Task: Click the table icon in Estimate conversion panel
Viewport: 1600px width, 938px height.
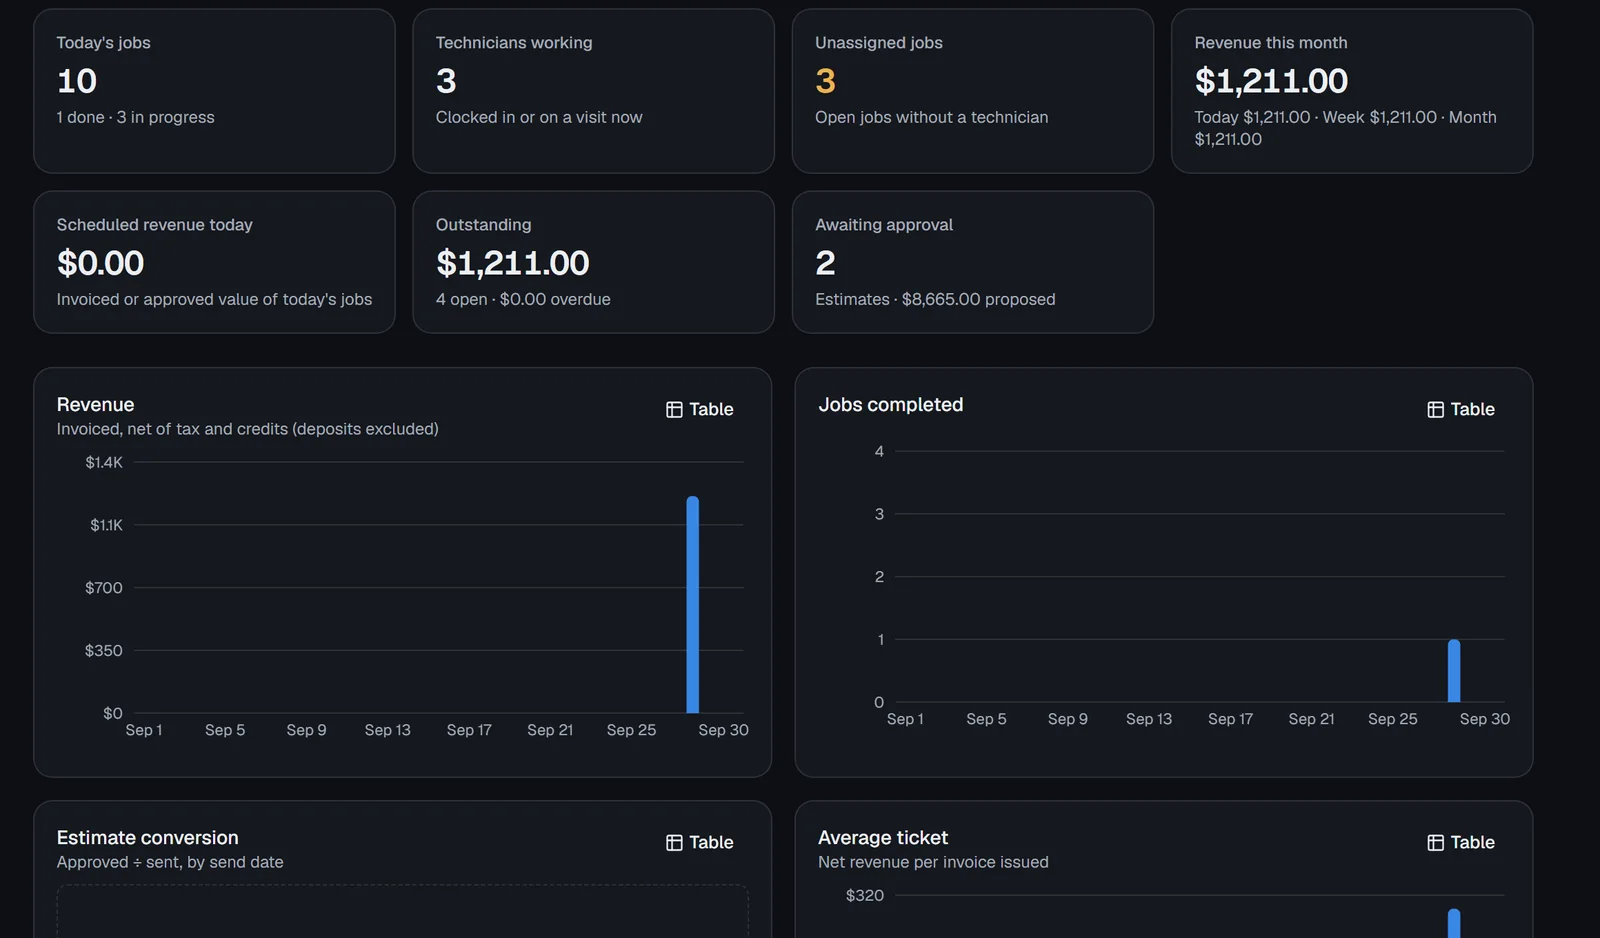Action: pos(674,843)
